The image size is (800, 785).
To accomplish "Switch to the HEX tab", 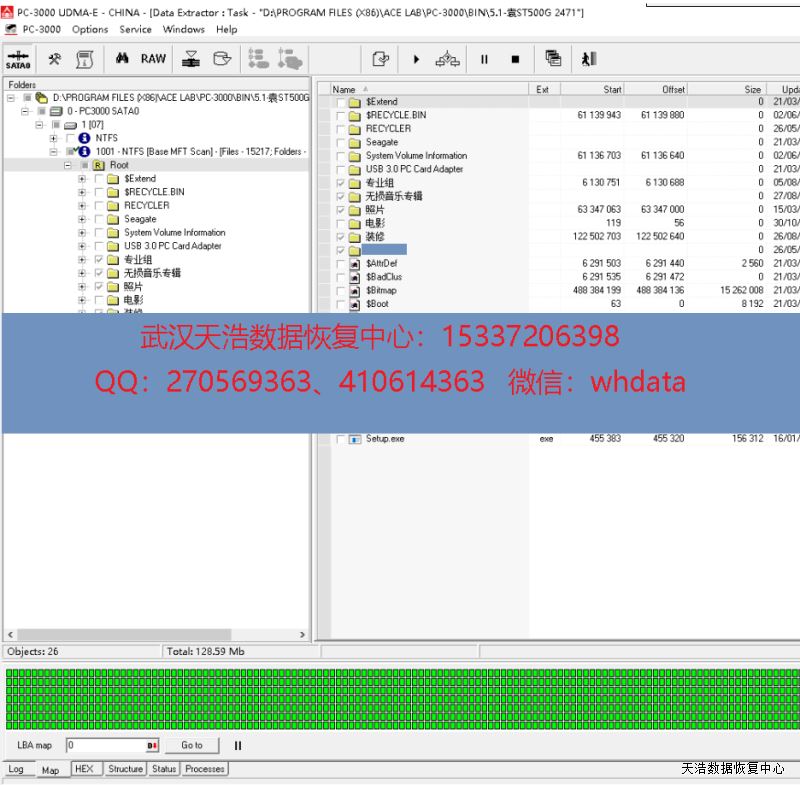I will 84,769.
